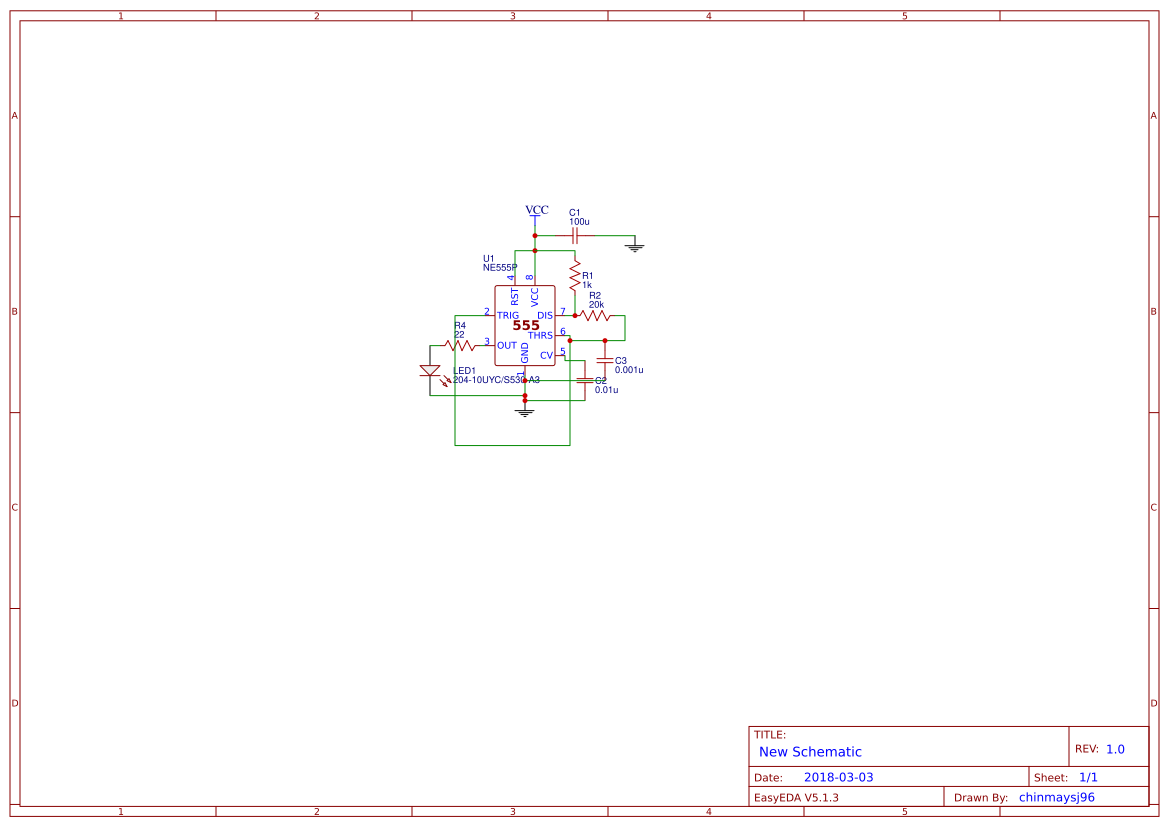Click the OUT pin label on the 555
1169x827 pixels.
click(507, 343)
